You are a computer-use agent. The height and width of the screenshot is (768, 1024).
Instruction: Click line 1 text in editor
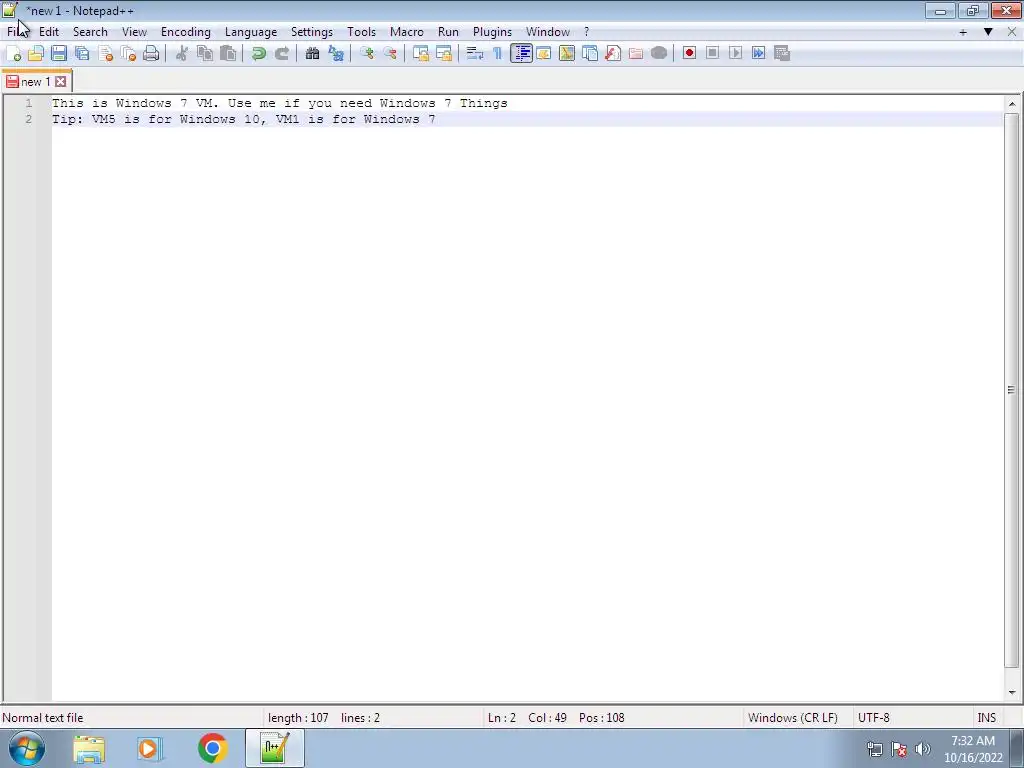point(280,103)
